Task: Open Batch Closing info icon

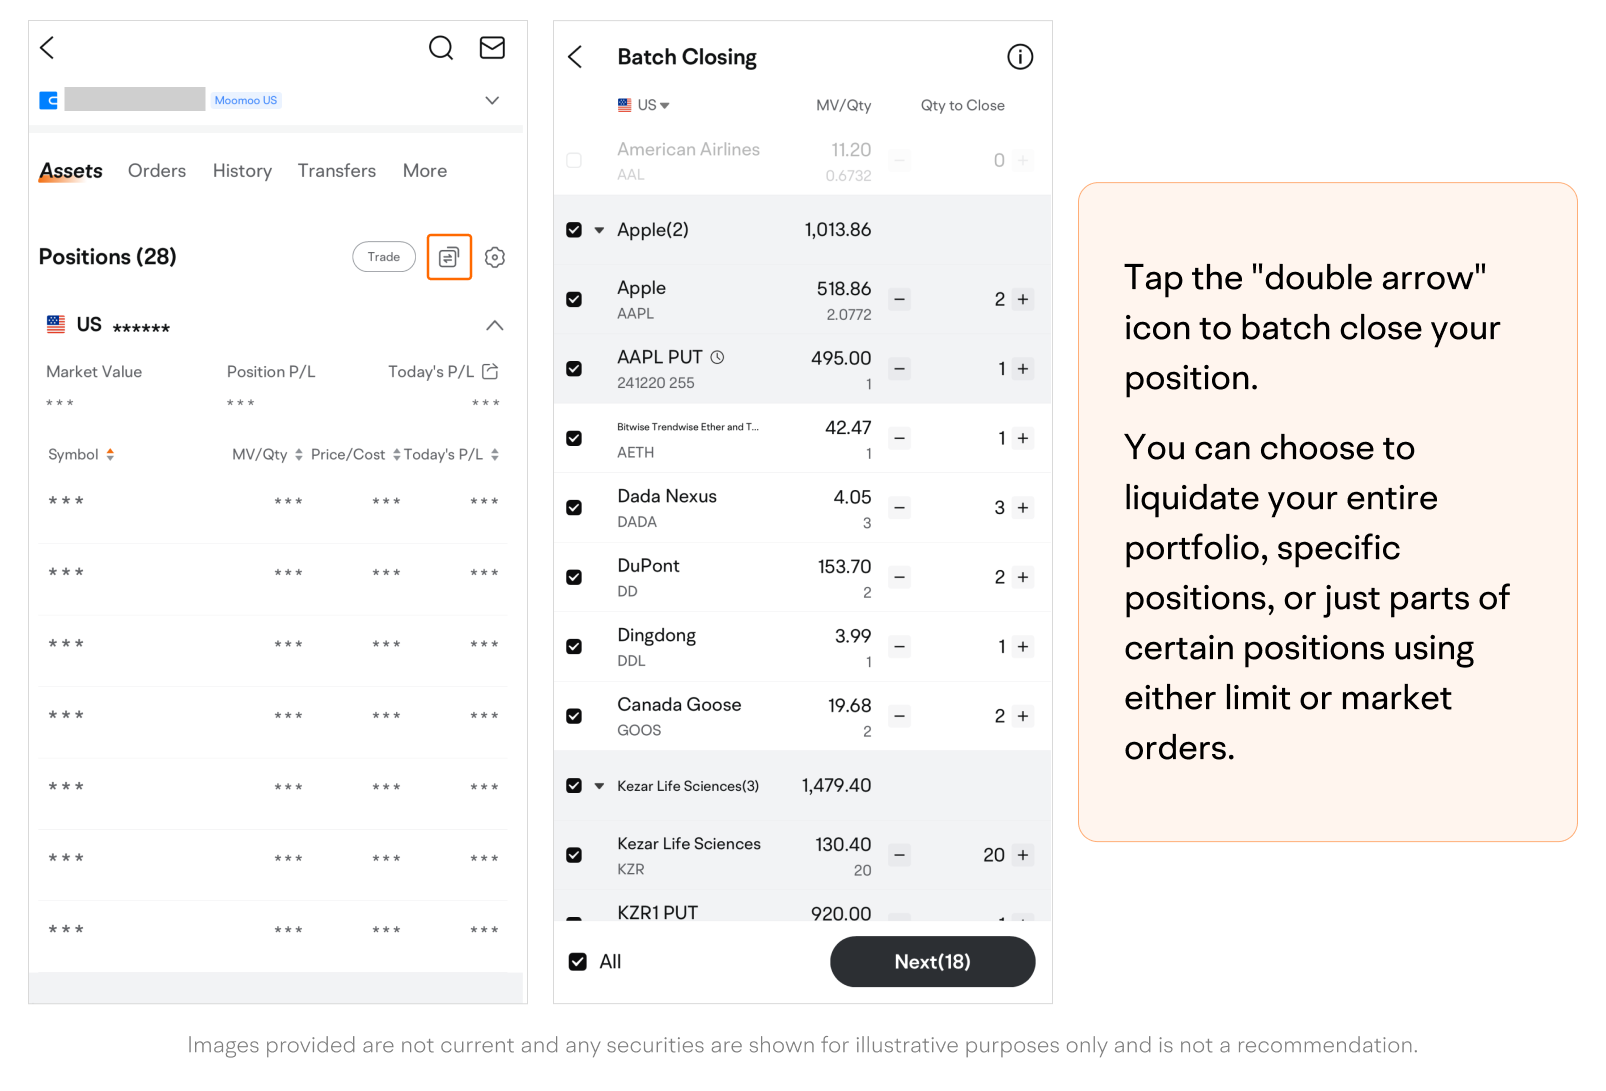Action: 1020,57
